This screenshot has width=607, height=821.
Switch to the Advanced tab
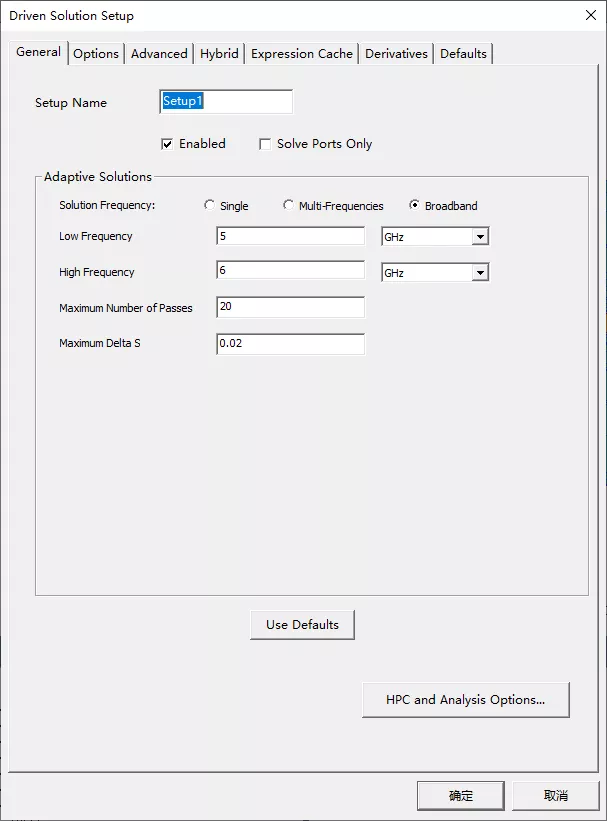tap(159, 53)
